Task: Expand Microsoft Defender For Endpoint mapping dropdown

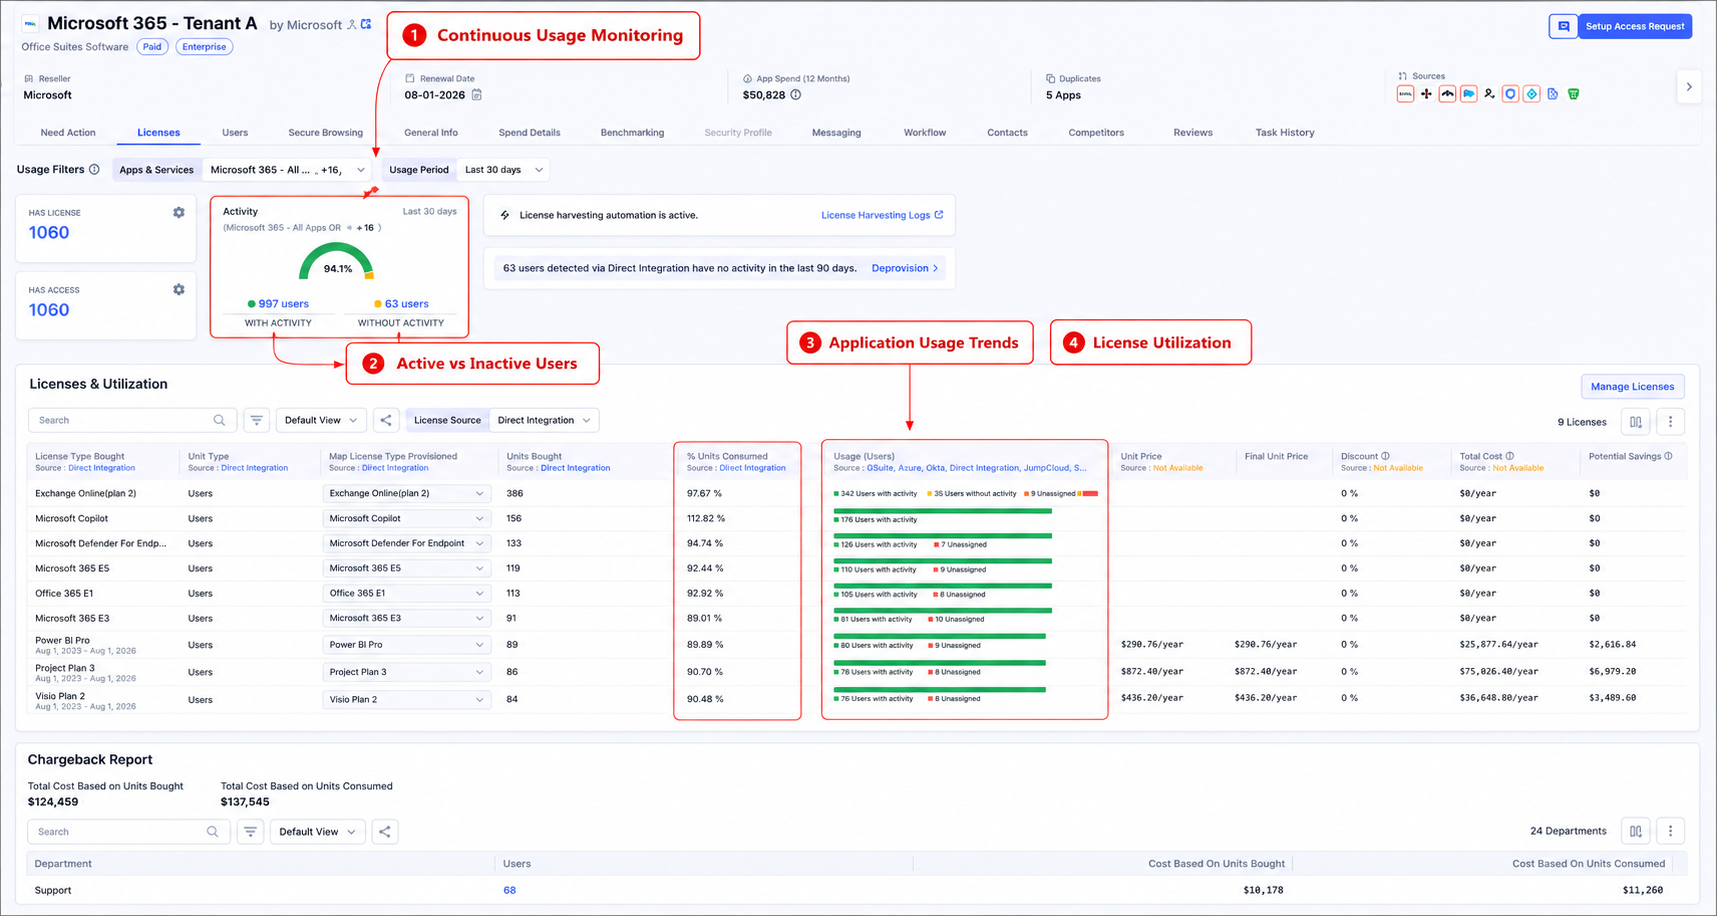Action: tap(406, 543)
